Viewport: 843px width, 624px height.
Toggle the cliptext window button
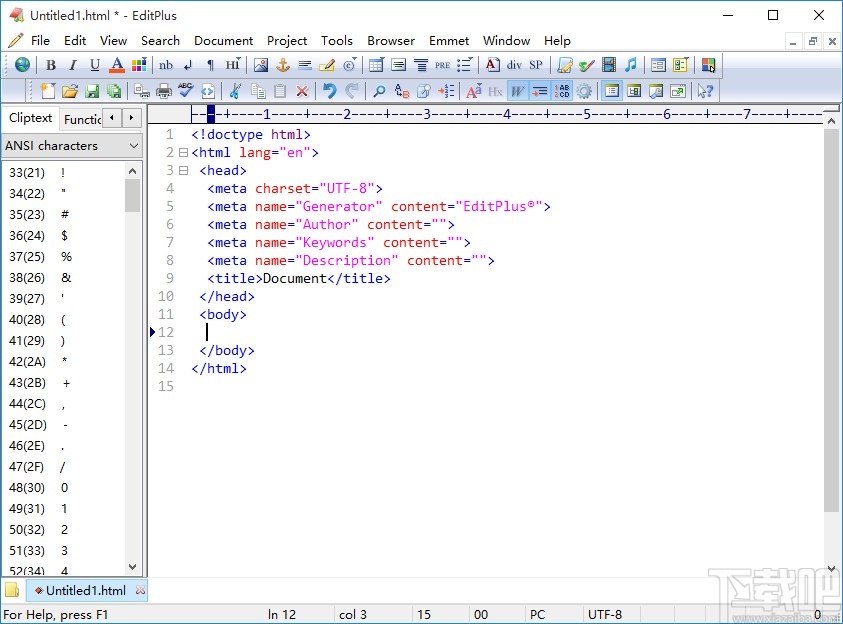(611, 91)
